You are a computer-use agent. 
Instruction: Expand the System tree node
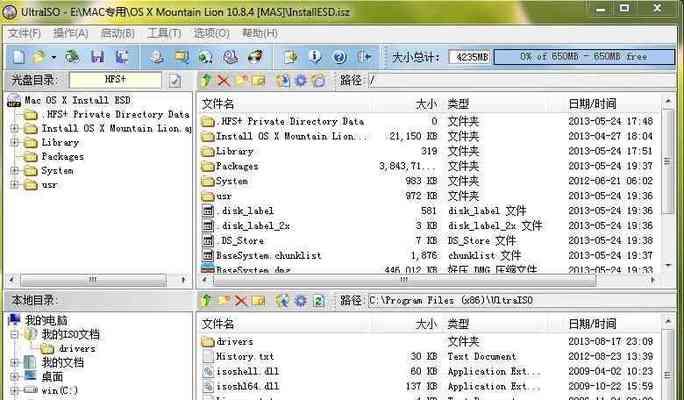(x=14, y=171)
